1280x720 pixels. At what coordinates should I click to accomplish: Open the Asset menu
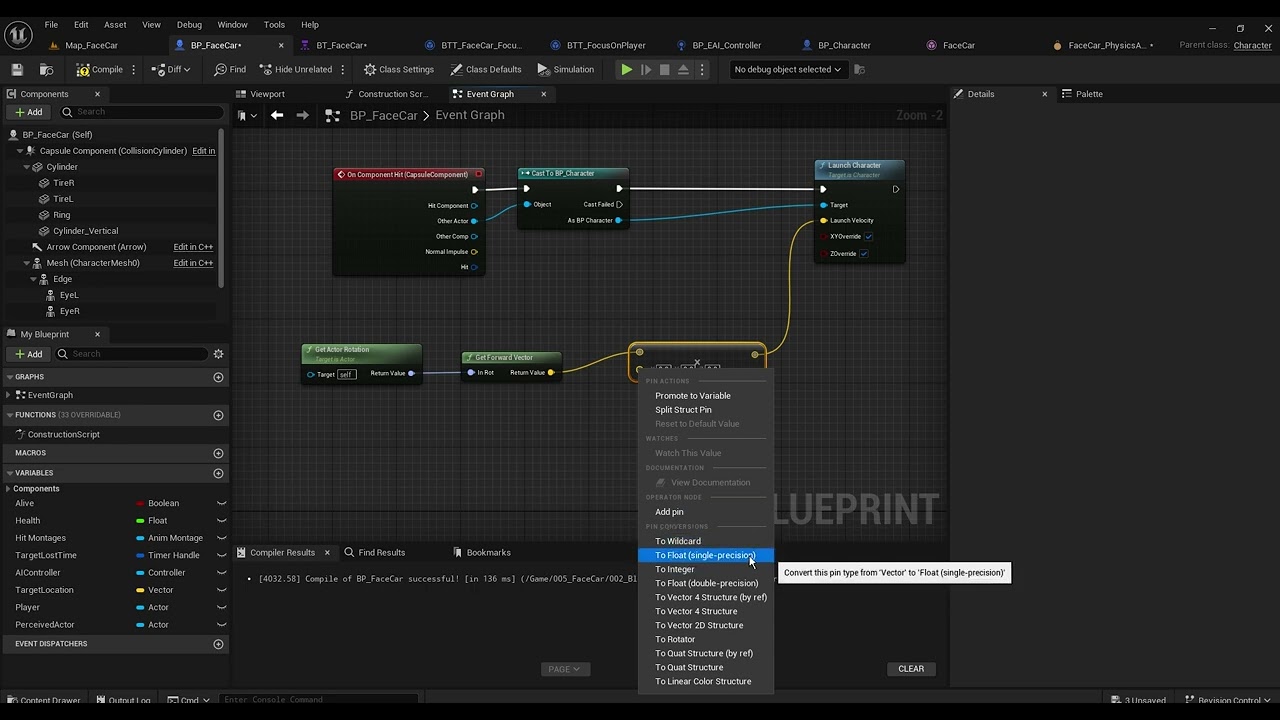(115, 25)
